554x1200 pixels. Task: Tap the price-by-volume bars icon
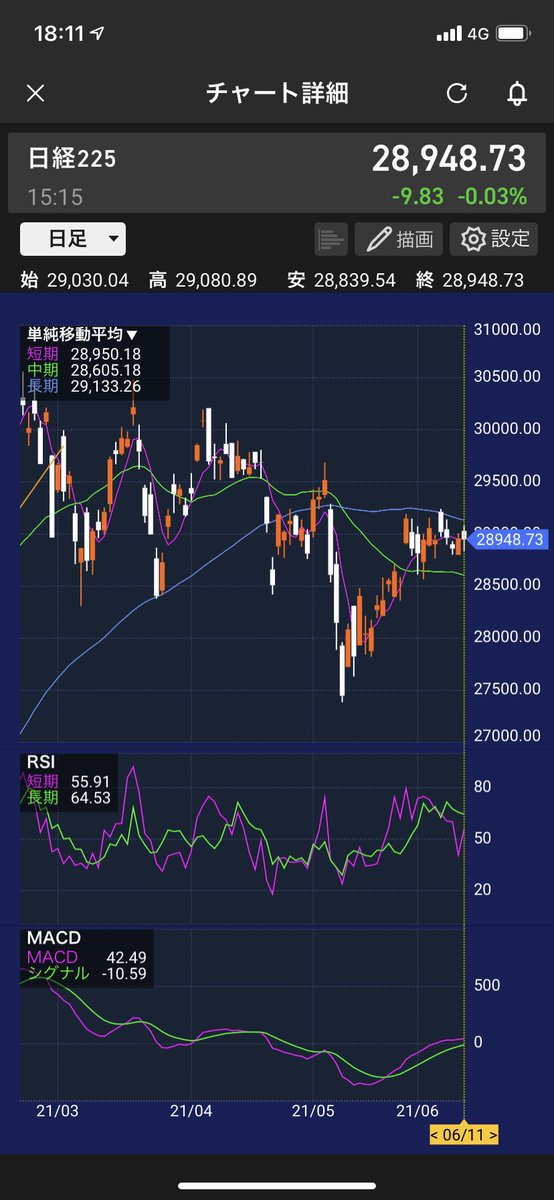click(x=331, y=239)
